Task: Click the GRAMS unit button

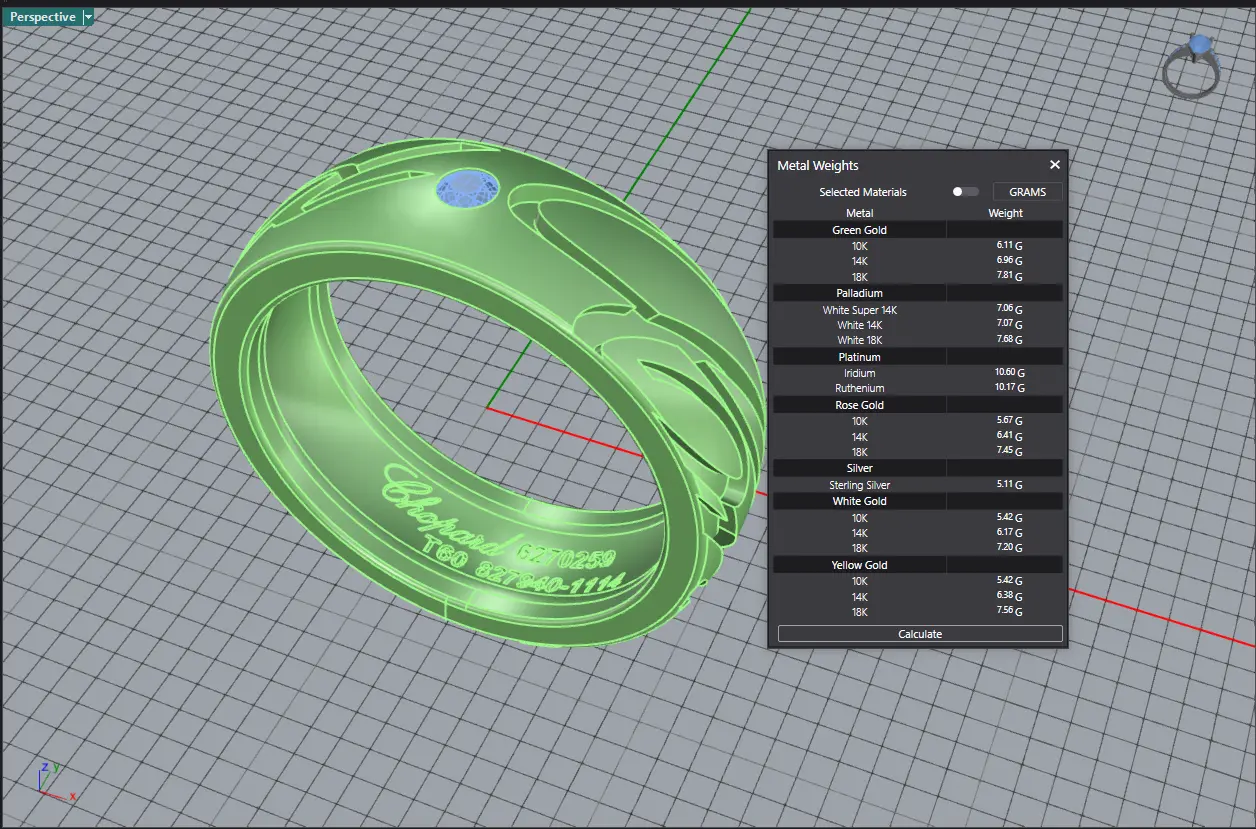Action: pos(1027,192)
